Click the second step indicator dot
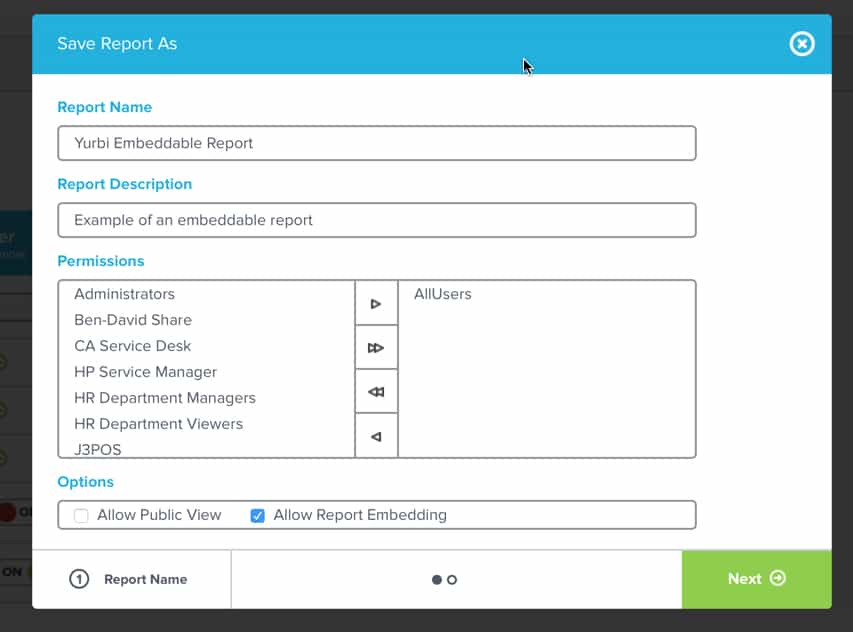The image size is (853, 632). click(452, 580)
